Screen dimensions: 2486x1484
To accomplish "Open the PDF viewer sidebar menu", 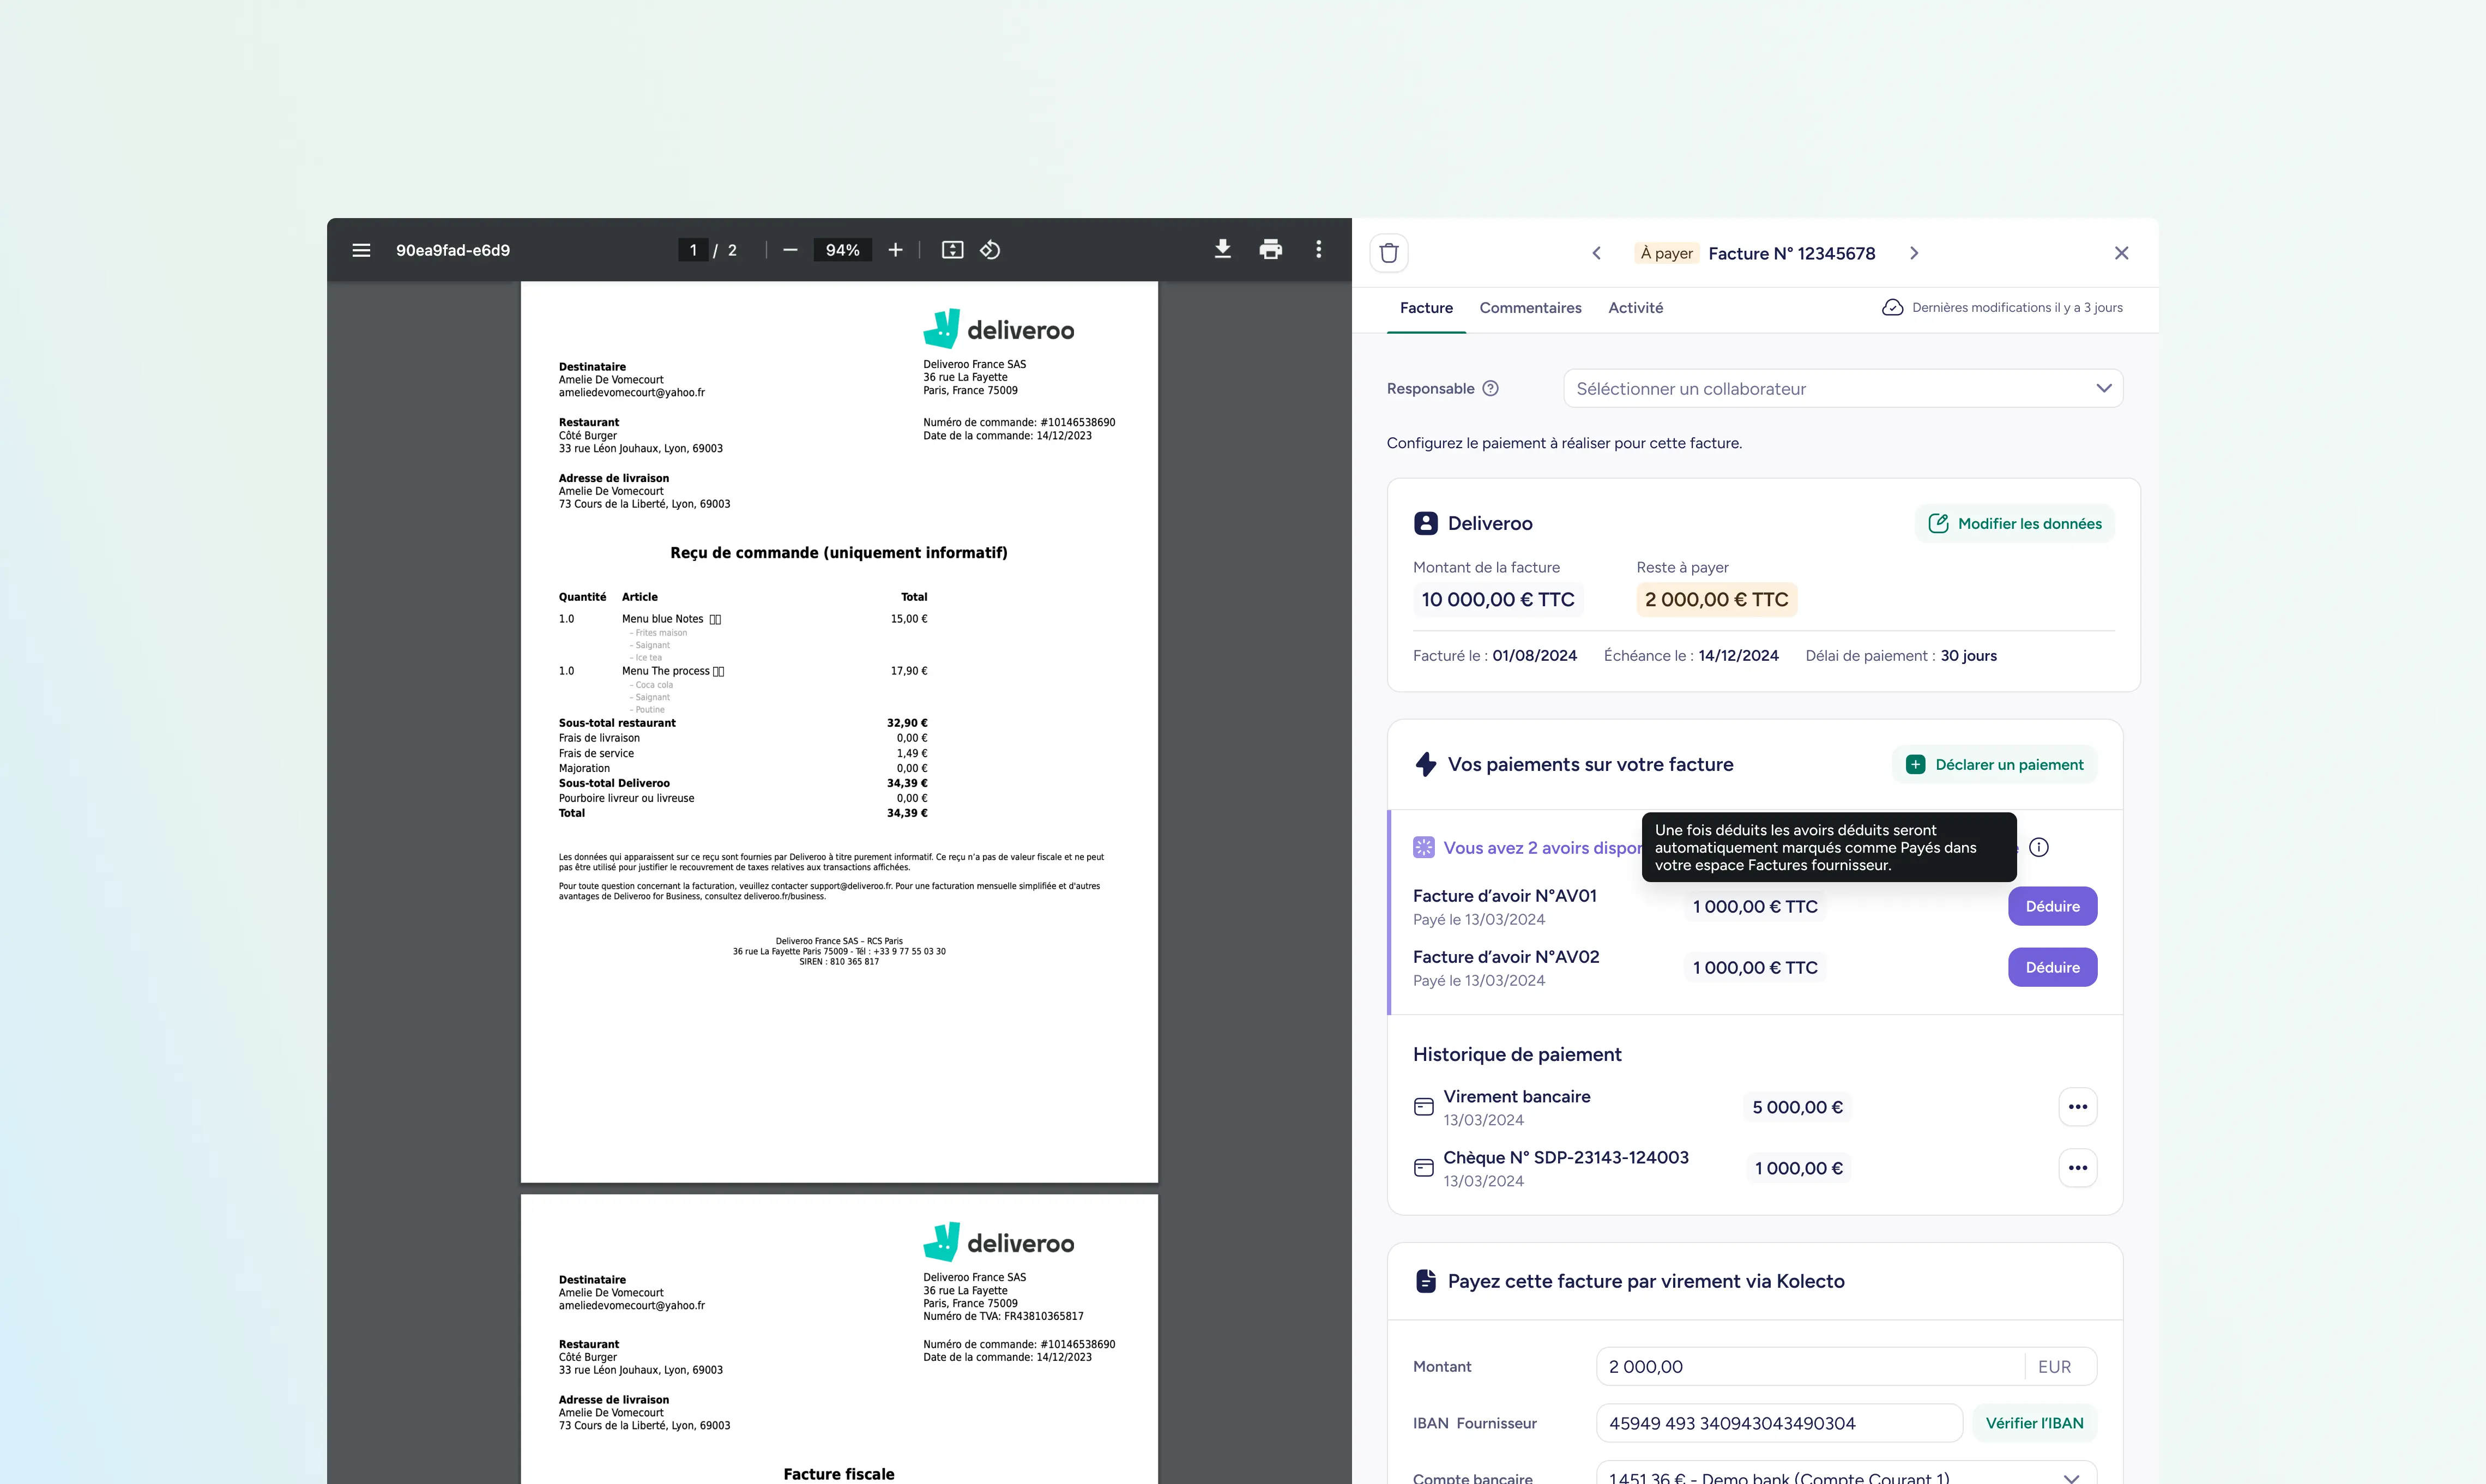I will pos(361,250).
